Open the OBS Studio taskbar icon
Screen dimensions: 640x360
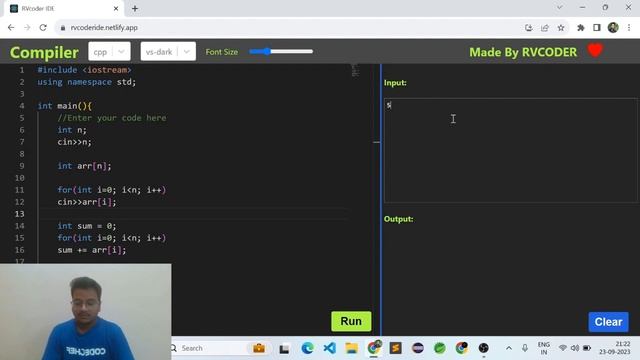484,348
